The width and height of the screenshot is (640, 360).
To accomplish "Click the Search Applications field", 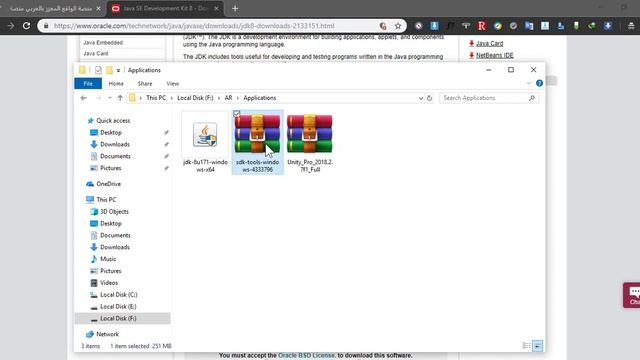I will pos(489,98).
